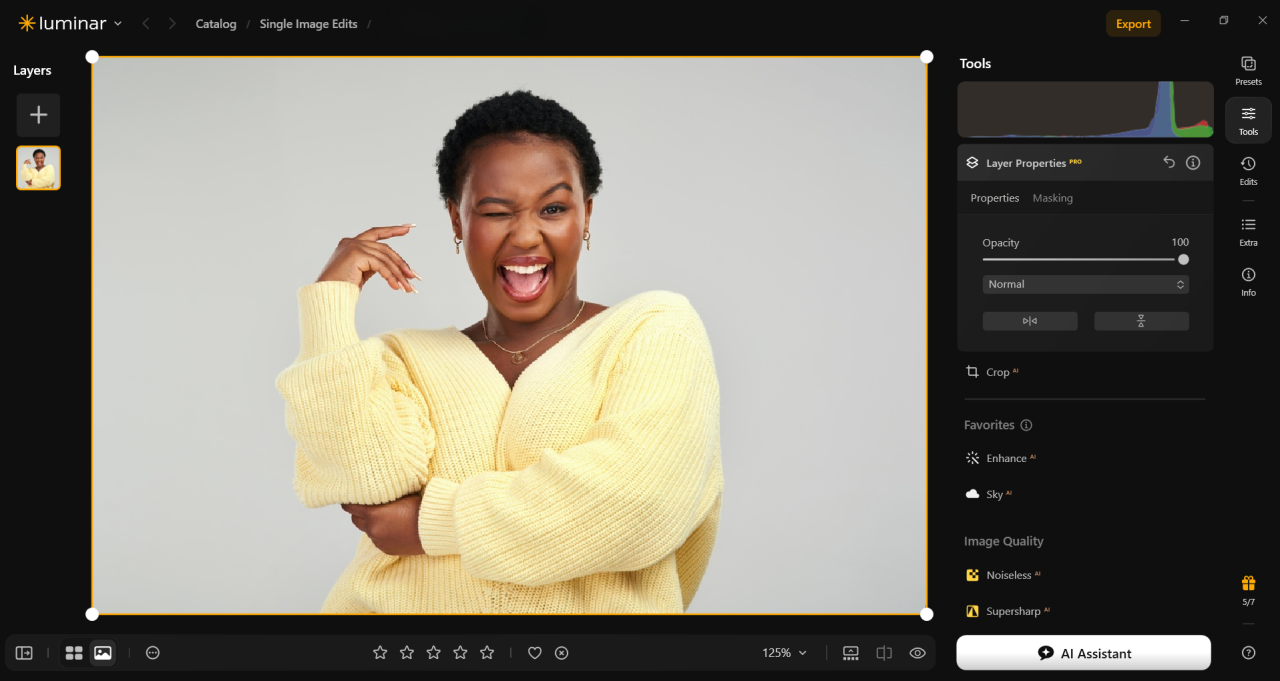Click the Image Quality section heading

click(x=1003, y=541)
